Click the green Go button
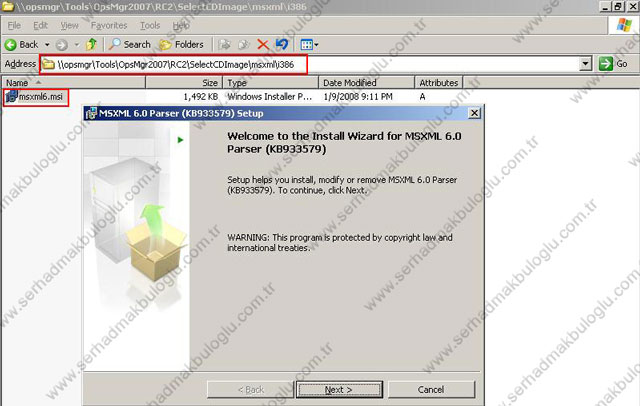 (x=613, y=64)
